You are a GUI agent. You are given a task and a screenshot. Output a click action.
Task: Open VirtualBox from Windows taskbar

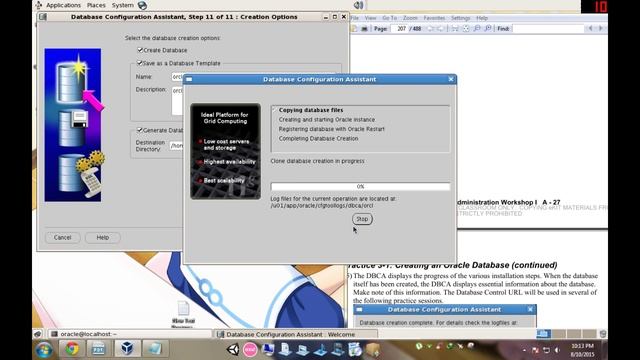tap(127, 349)
